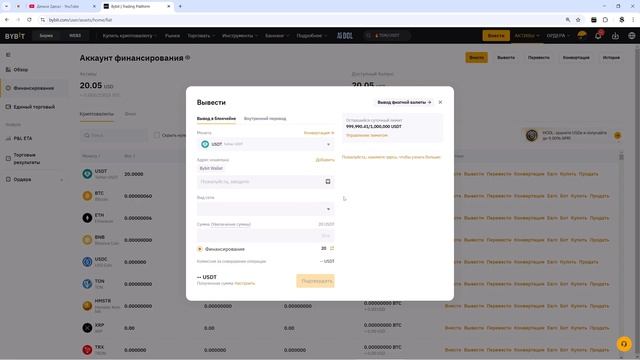Click the История button on account page

point(611,58)
